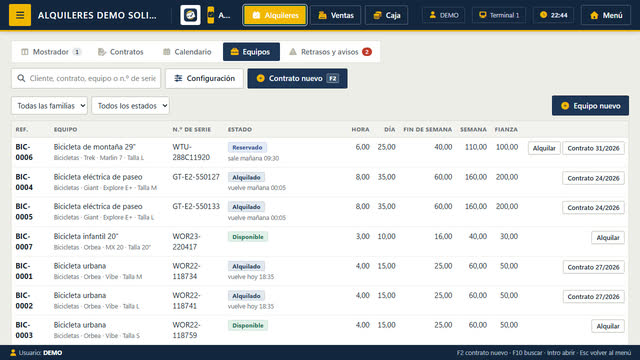Click the BIC-0001 reference

click(24, 271)
